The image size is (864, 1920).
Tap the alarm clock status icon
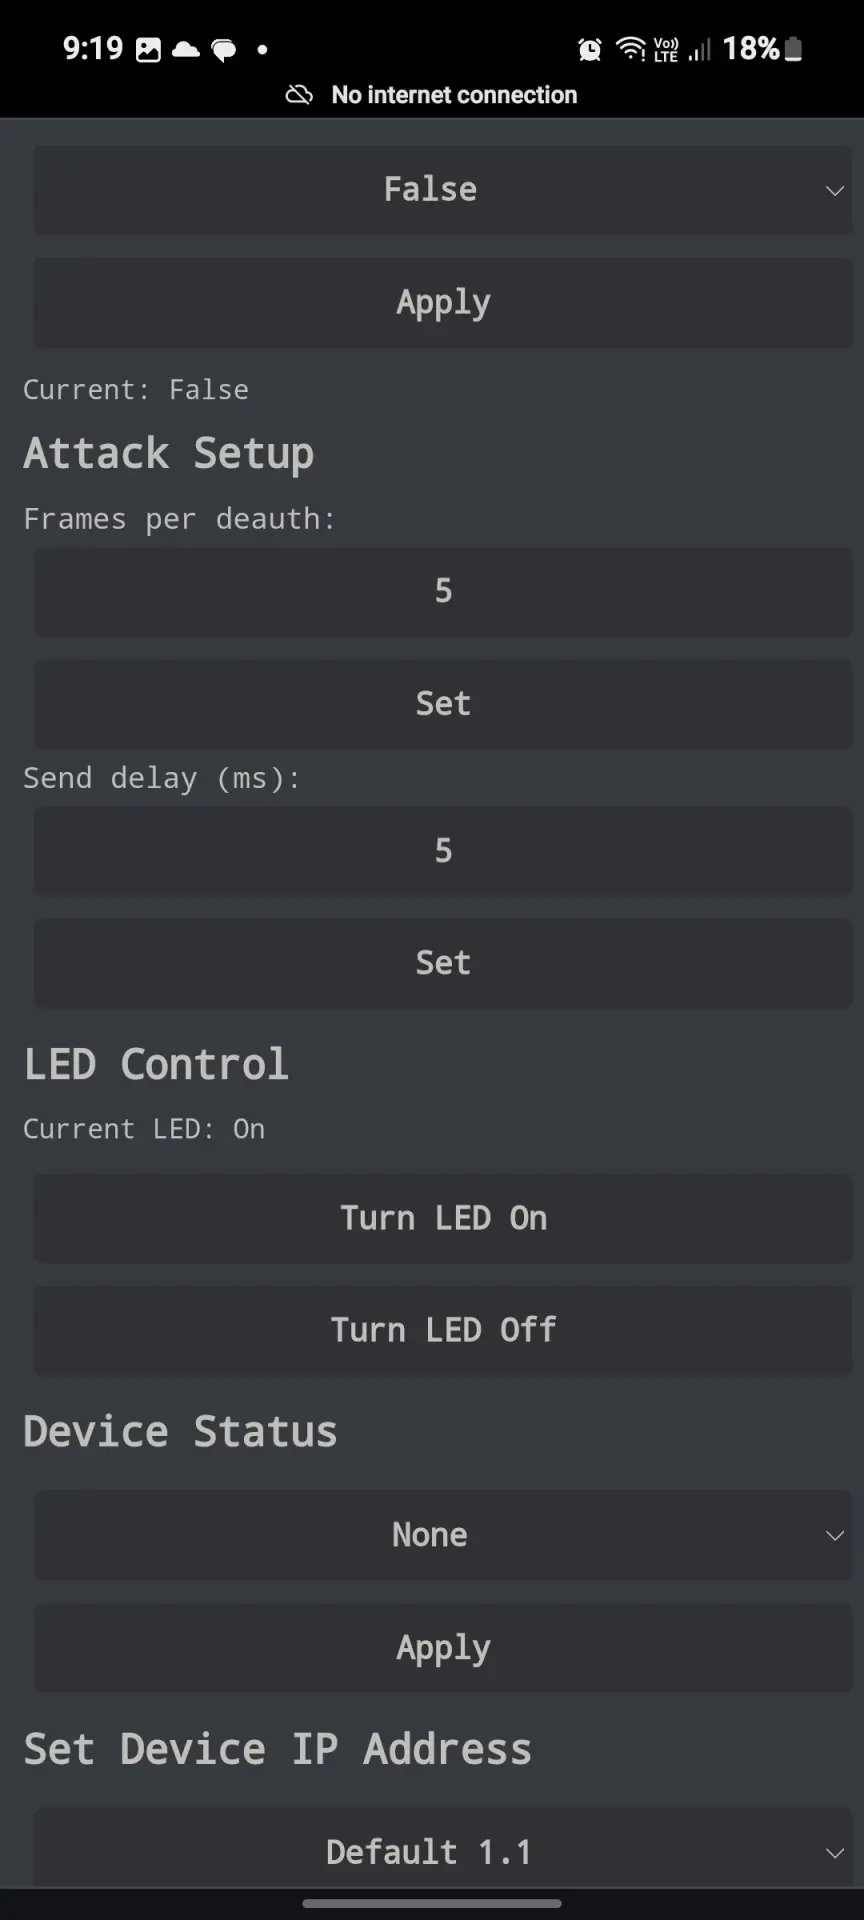pyautogui.click(x=590, y=49)
